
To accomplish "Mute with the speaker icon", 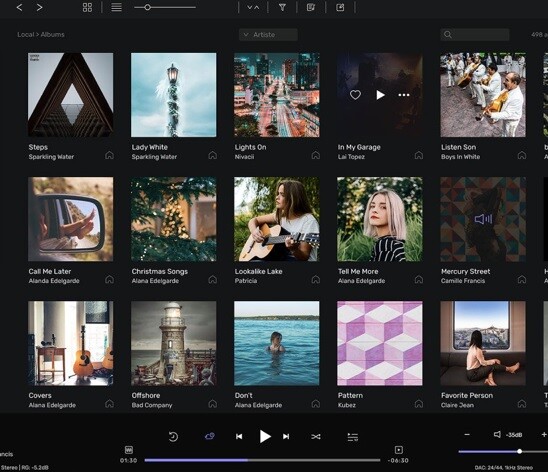I will pos(497,434).
